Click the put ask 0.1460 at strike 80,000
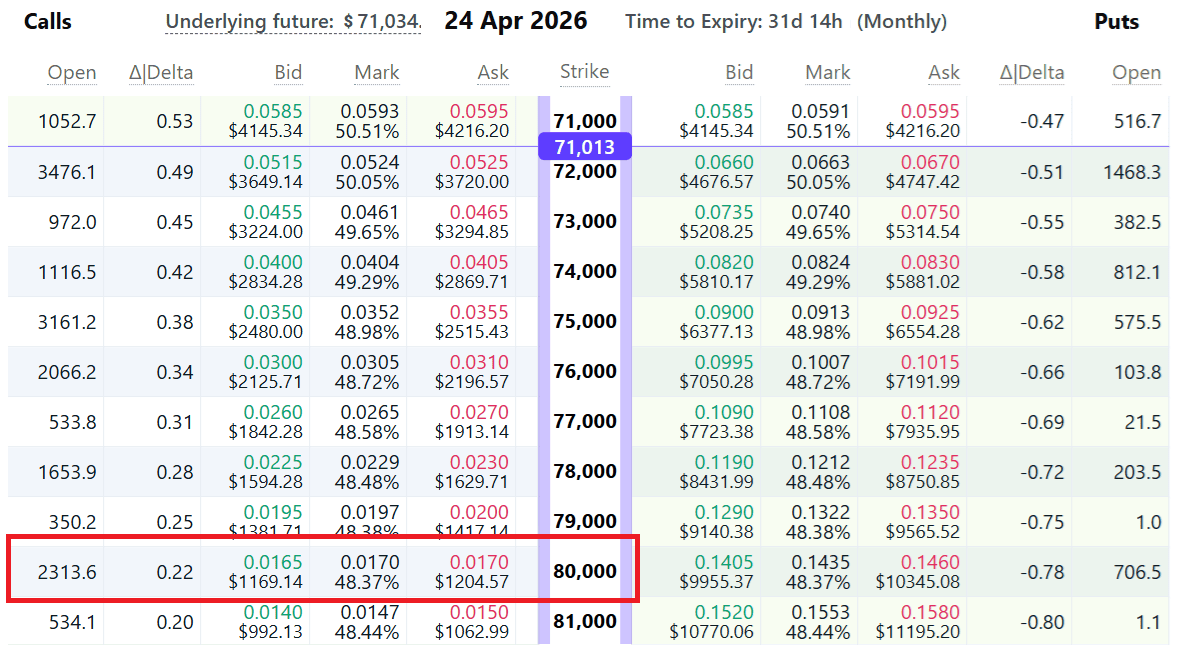This screenshot has height=645, width=1185. click(x=932, y=561)
